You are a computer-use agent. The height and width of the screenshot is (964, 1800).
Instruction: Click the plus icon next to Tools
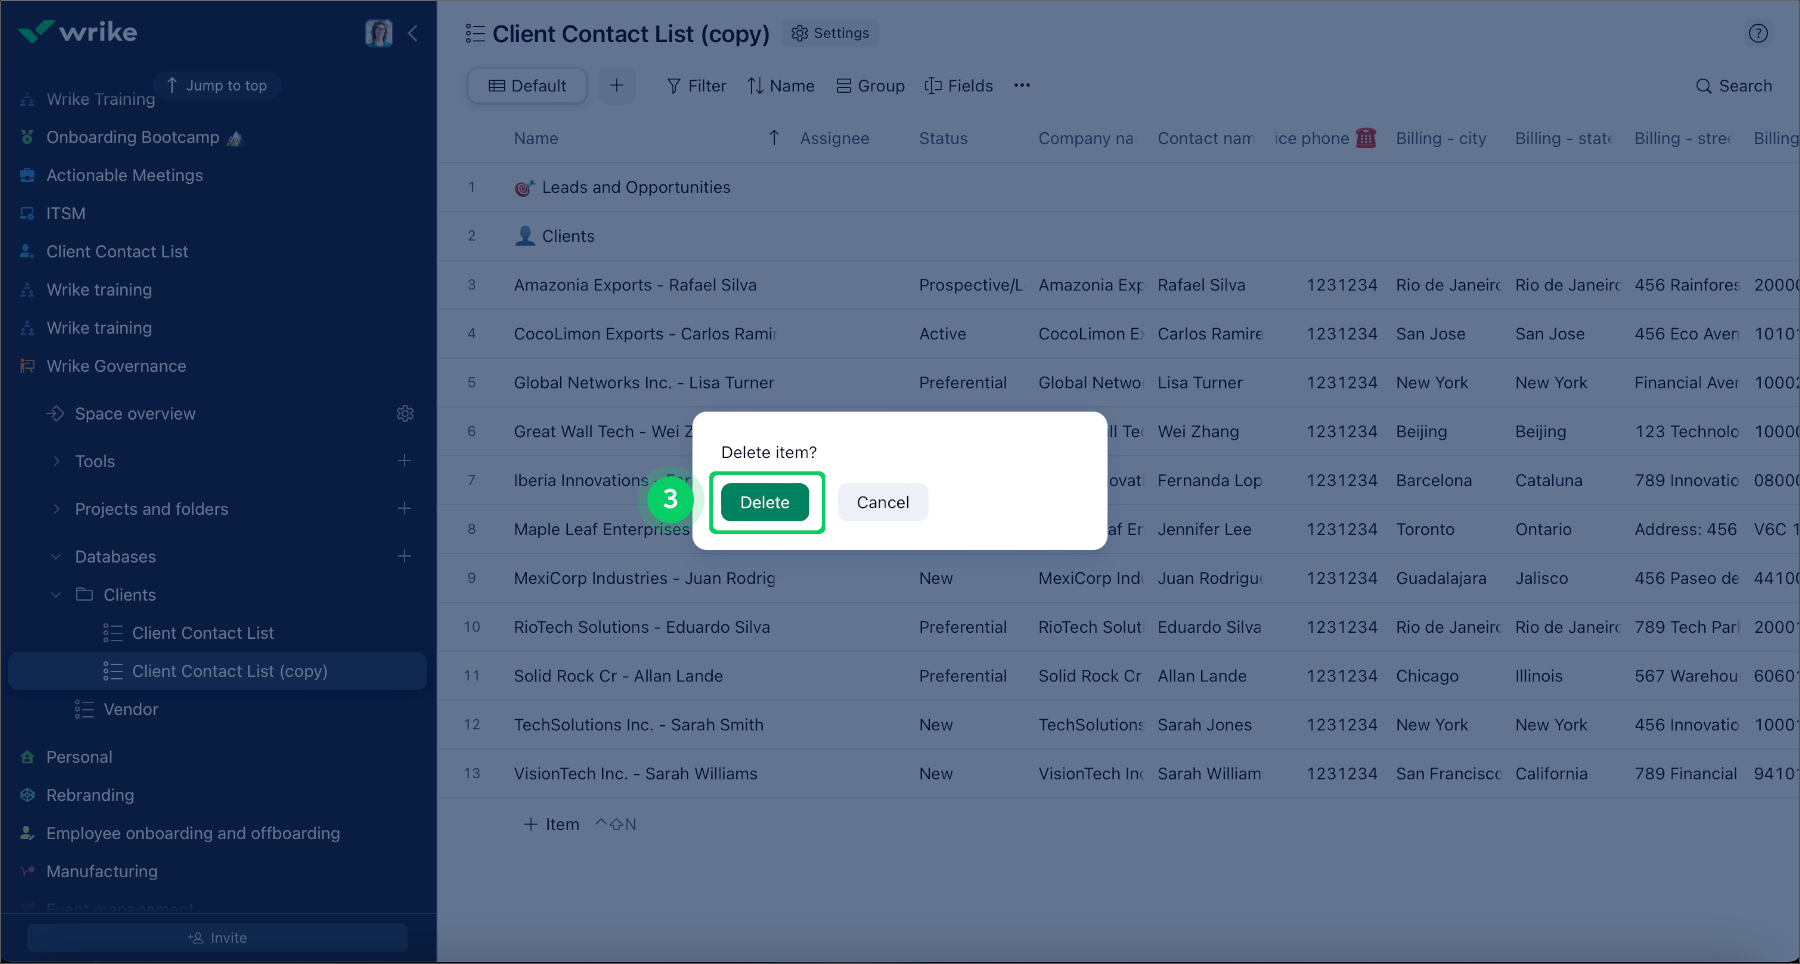(404, 461)
